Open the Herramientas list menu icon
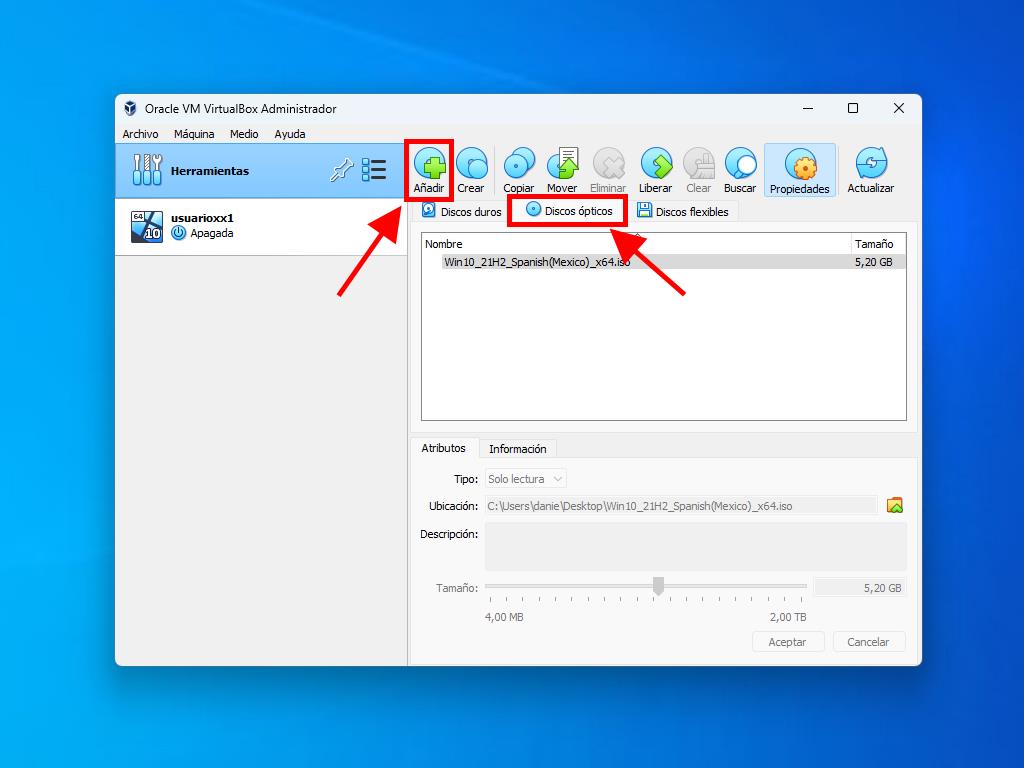This screenshot has width=1024, height=768. 374,170
